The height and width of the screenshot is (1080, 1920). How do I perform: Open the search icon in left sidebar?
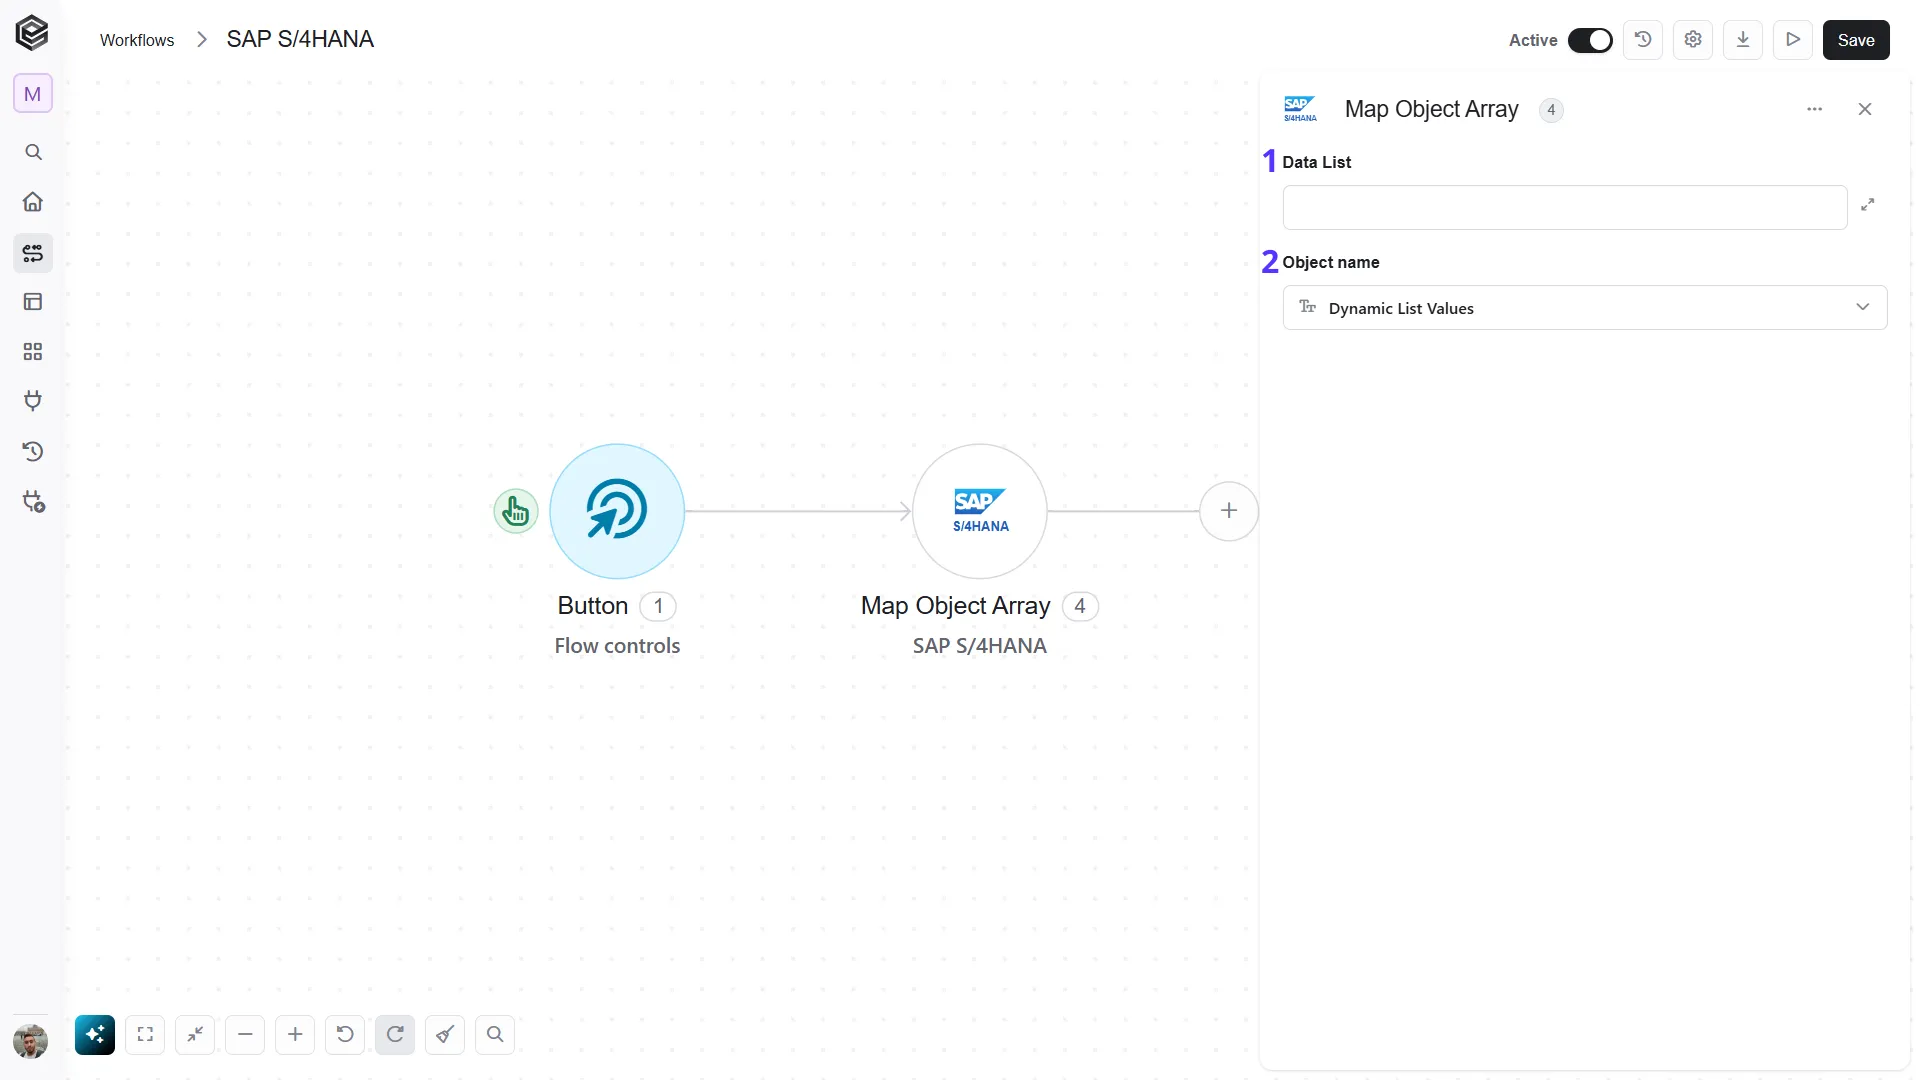[x=33, y=152]
